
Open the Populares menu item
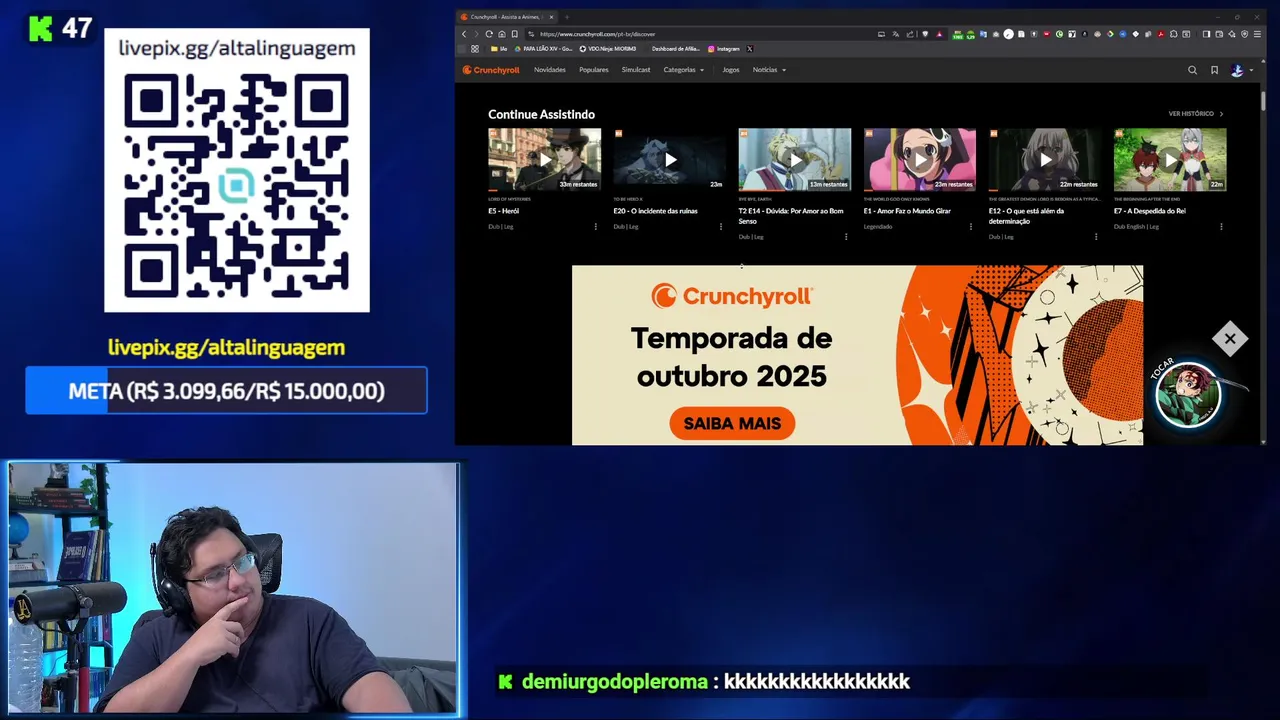coord(593,70)
